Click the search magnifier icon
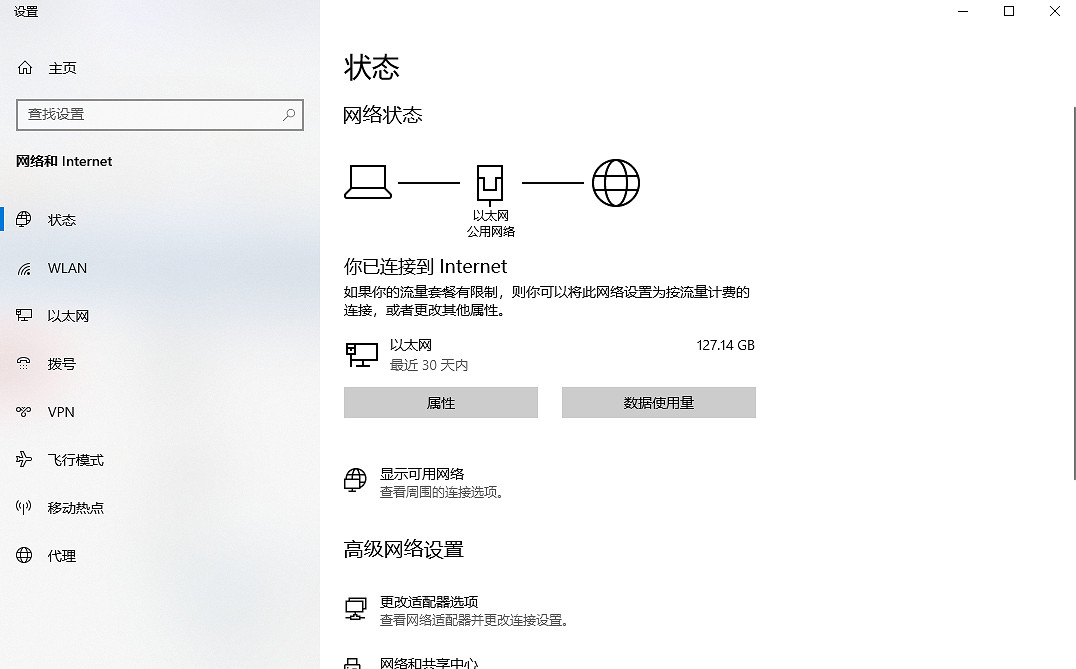 point(288,114)
